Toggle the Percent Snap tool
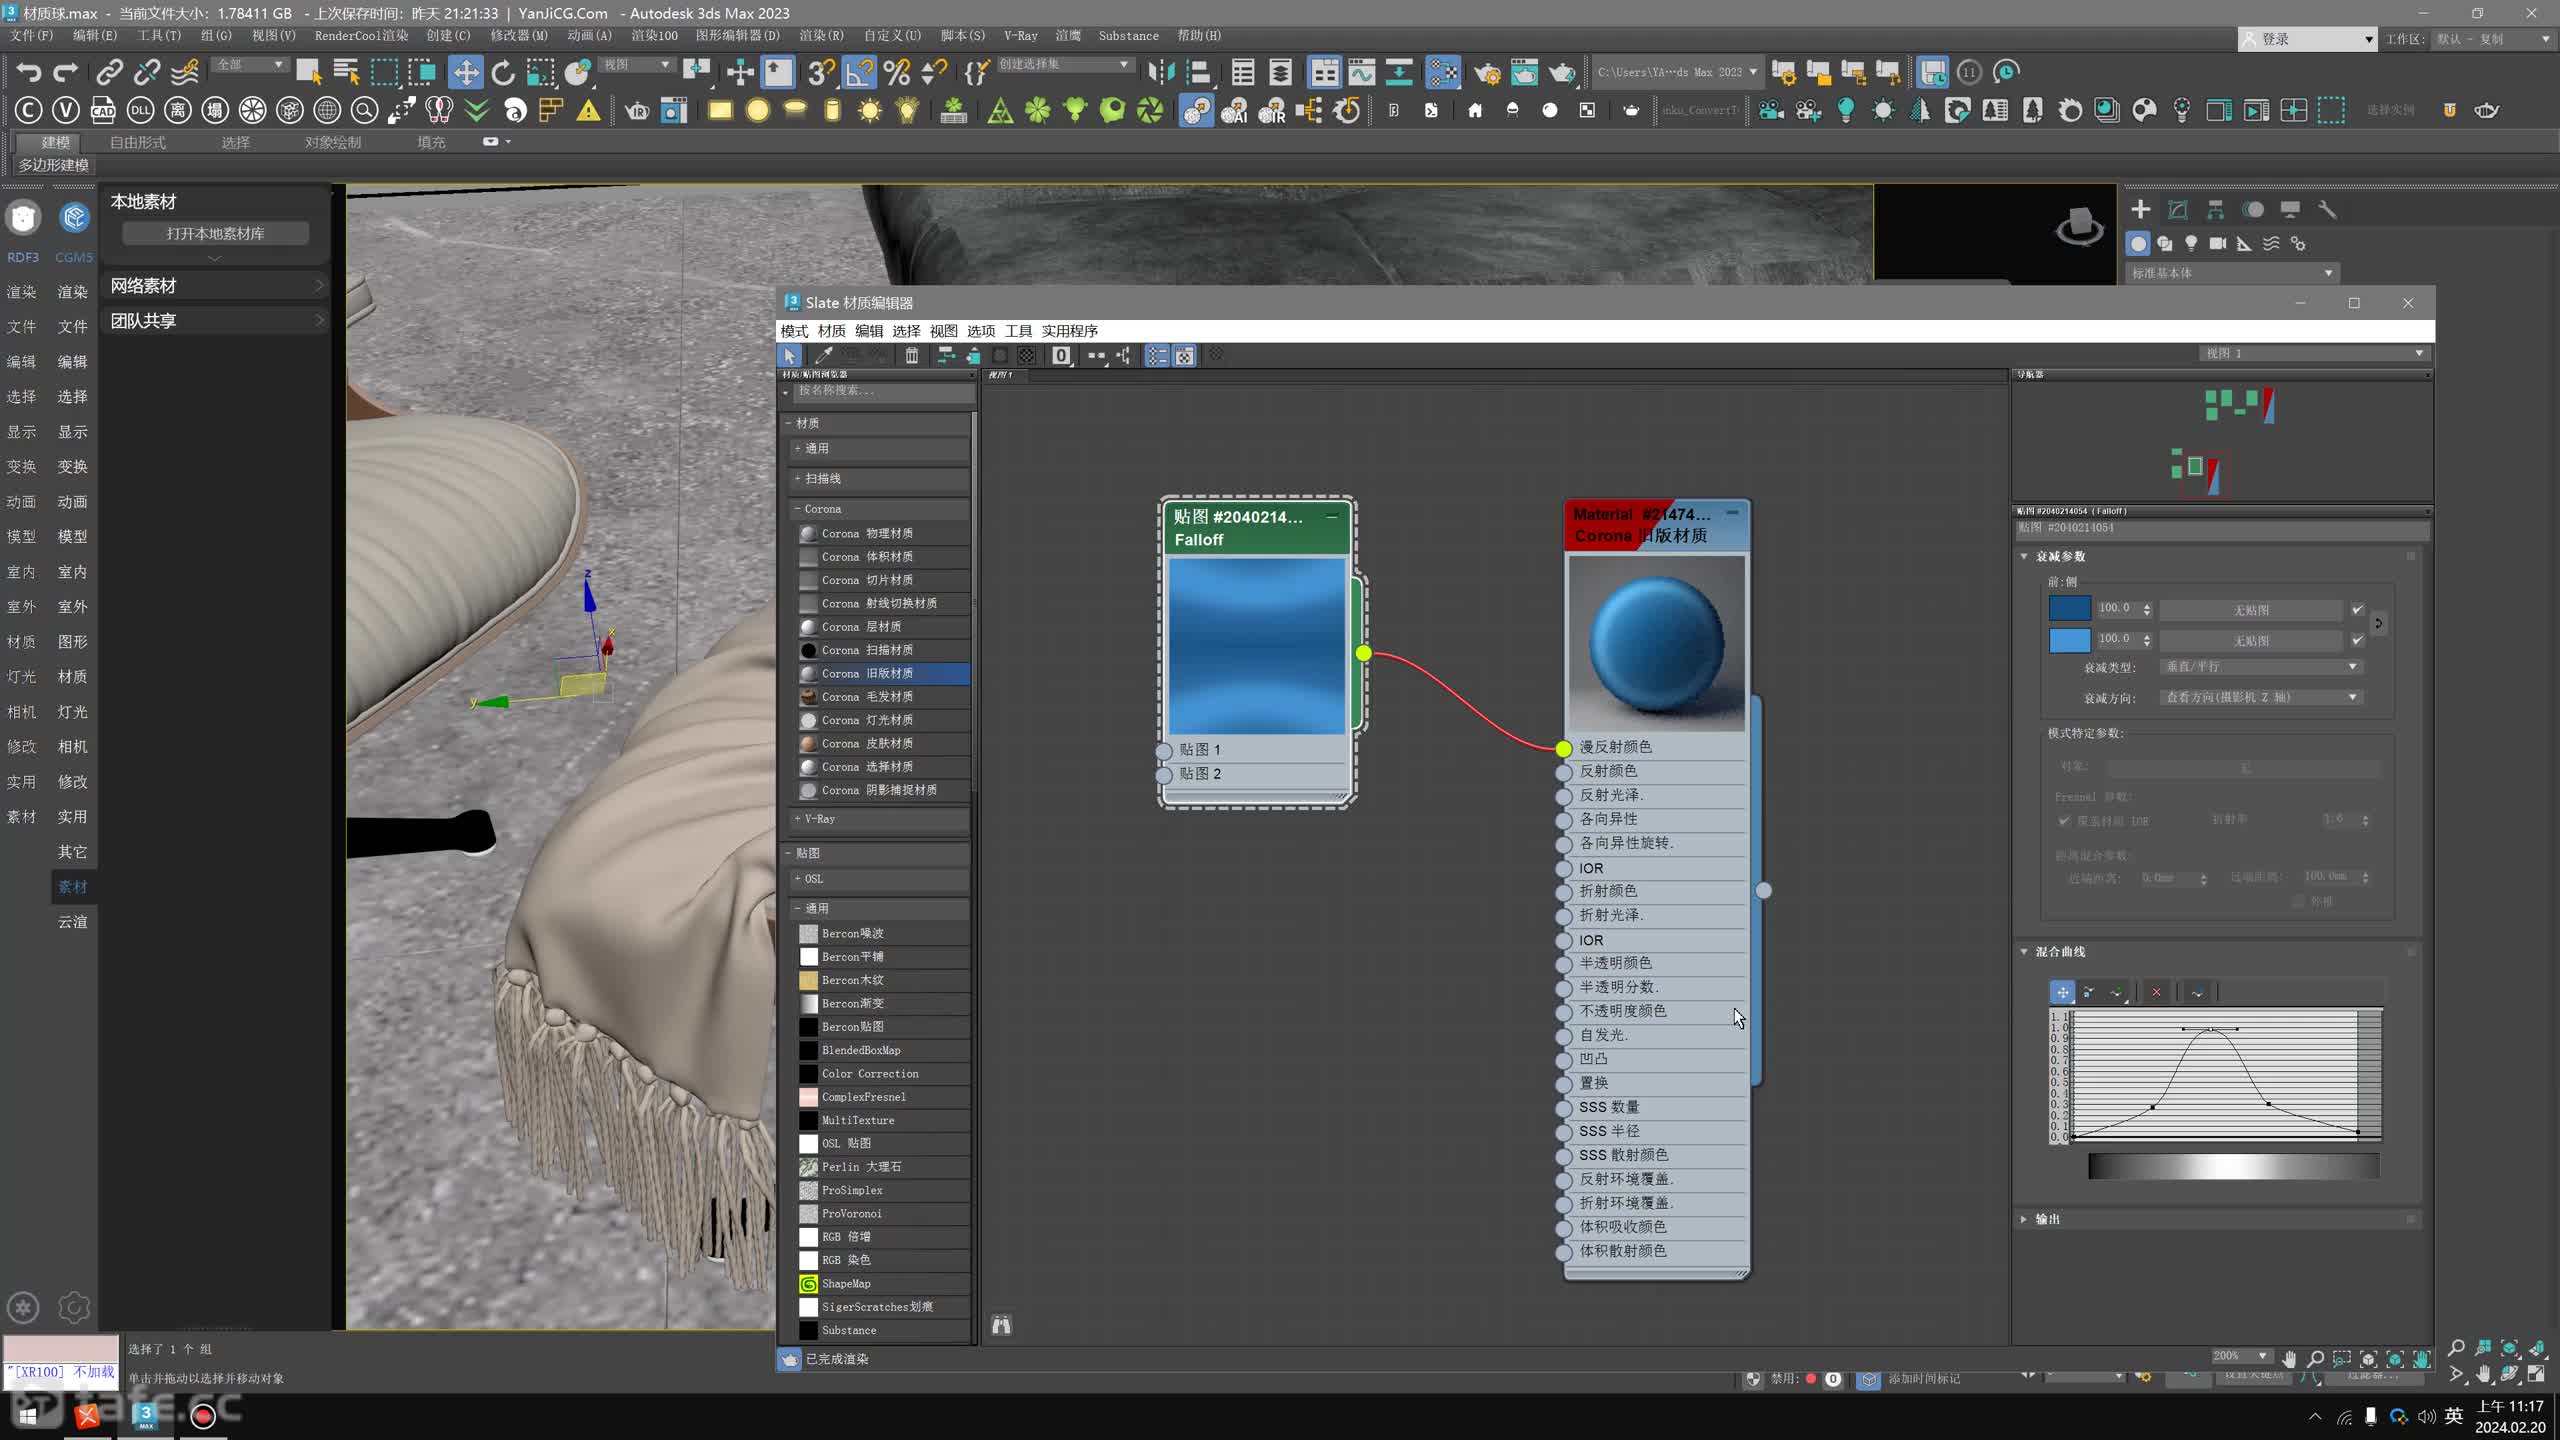This screenshot has width=2560, height=1440. (x=897, y=72)
